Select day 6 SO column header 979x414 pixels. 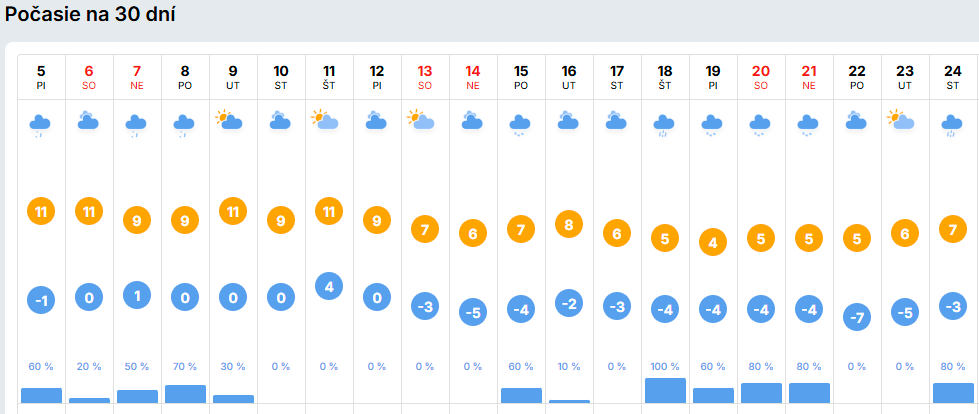tap(89, 77)
